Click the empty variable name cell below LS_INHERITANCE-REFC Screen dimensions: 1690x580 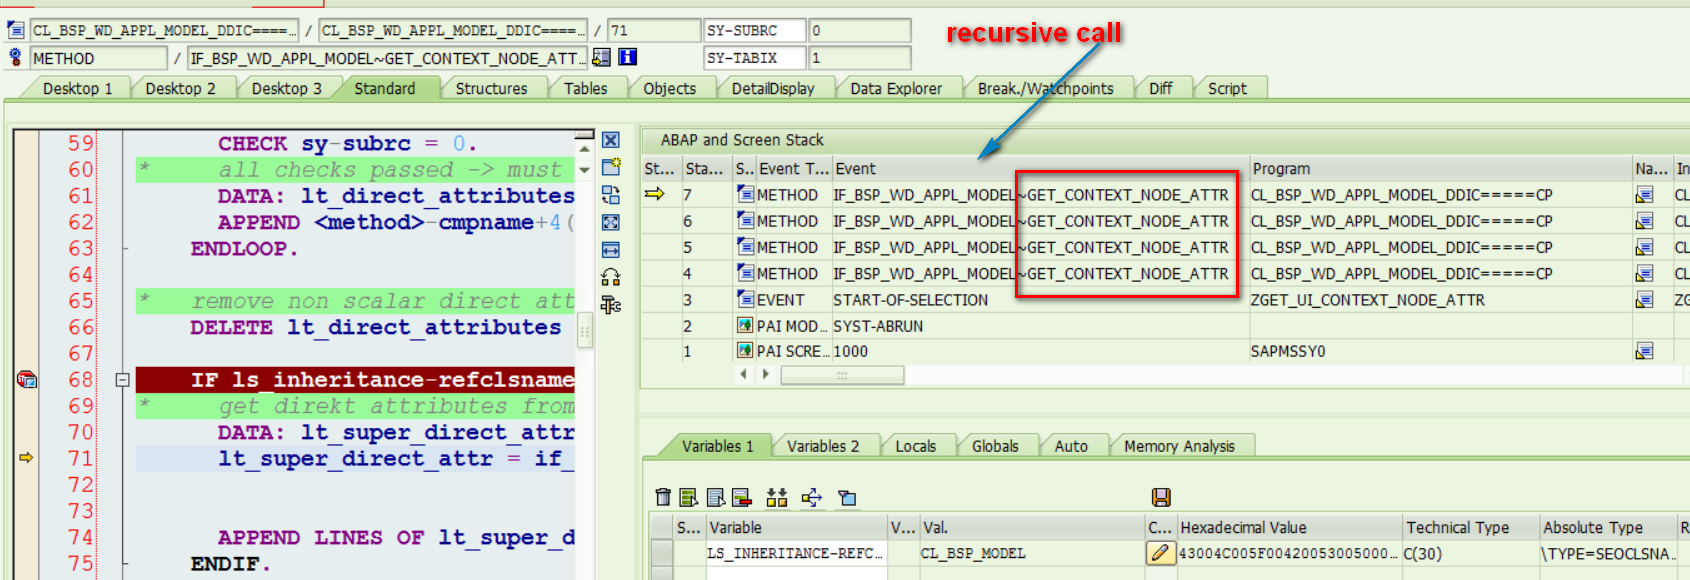click(x=797, y=573)
